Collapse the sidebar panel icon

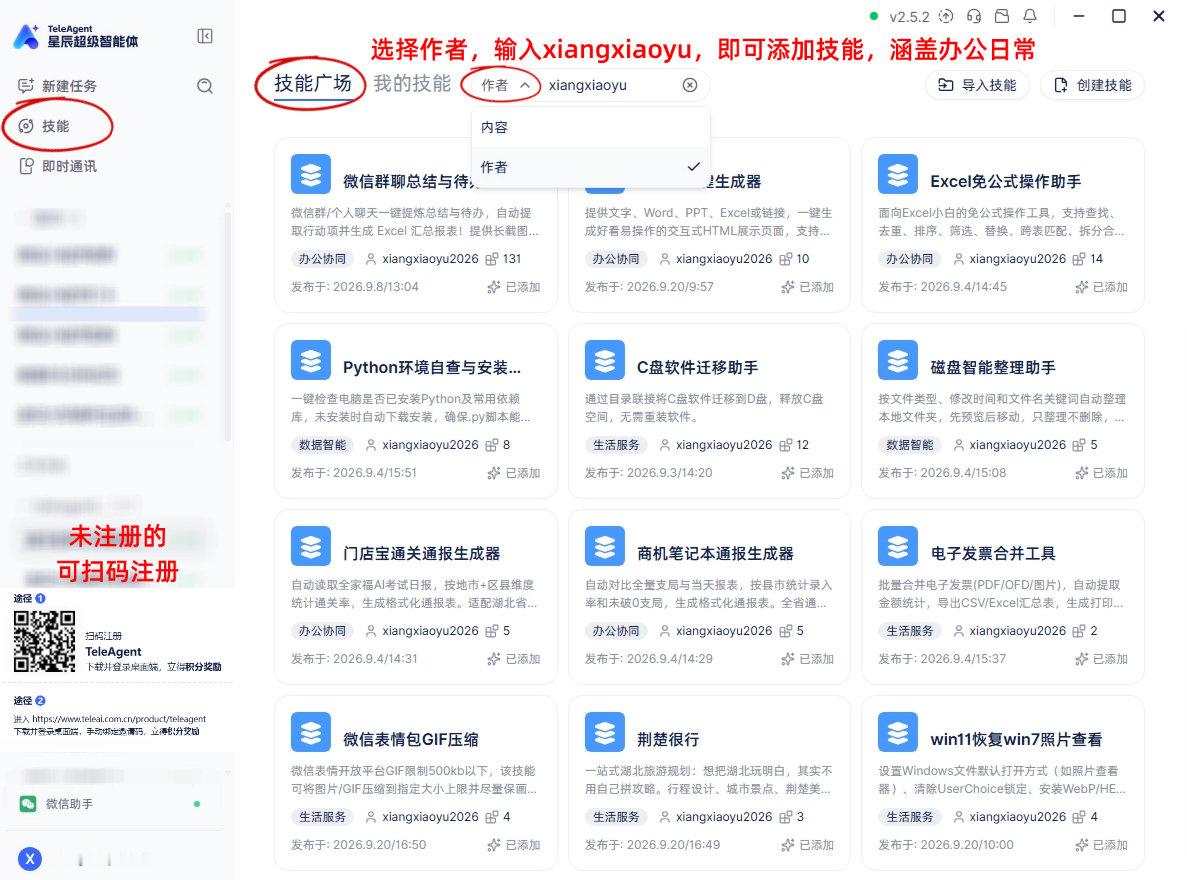204,36
